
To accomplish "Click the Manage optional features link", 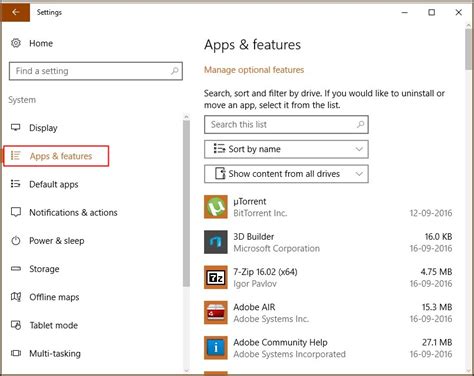I will (254, 70).
